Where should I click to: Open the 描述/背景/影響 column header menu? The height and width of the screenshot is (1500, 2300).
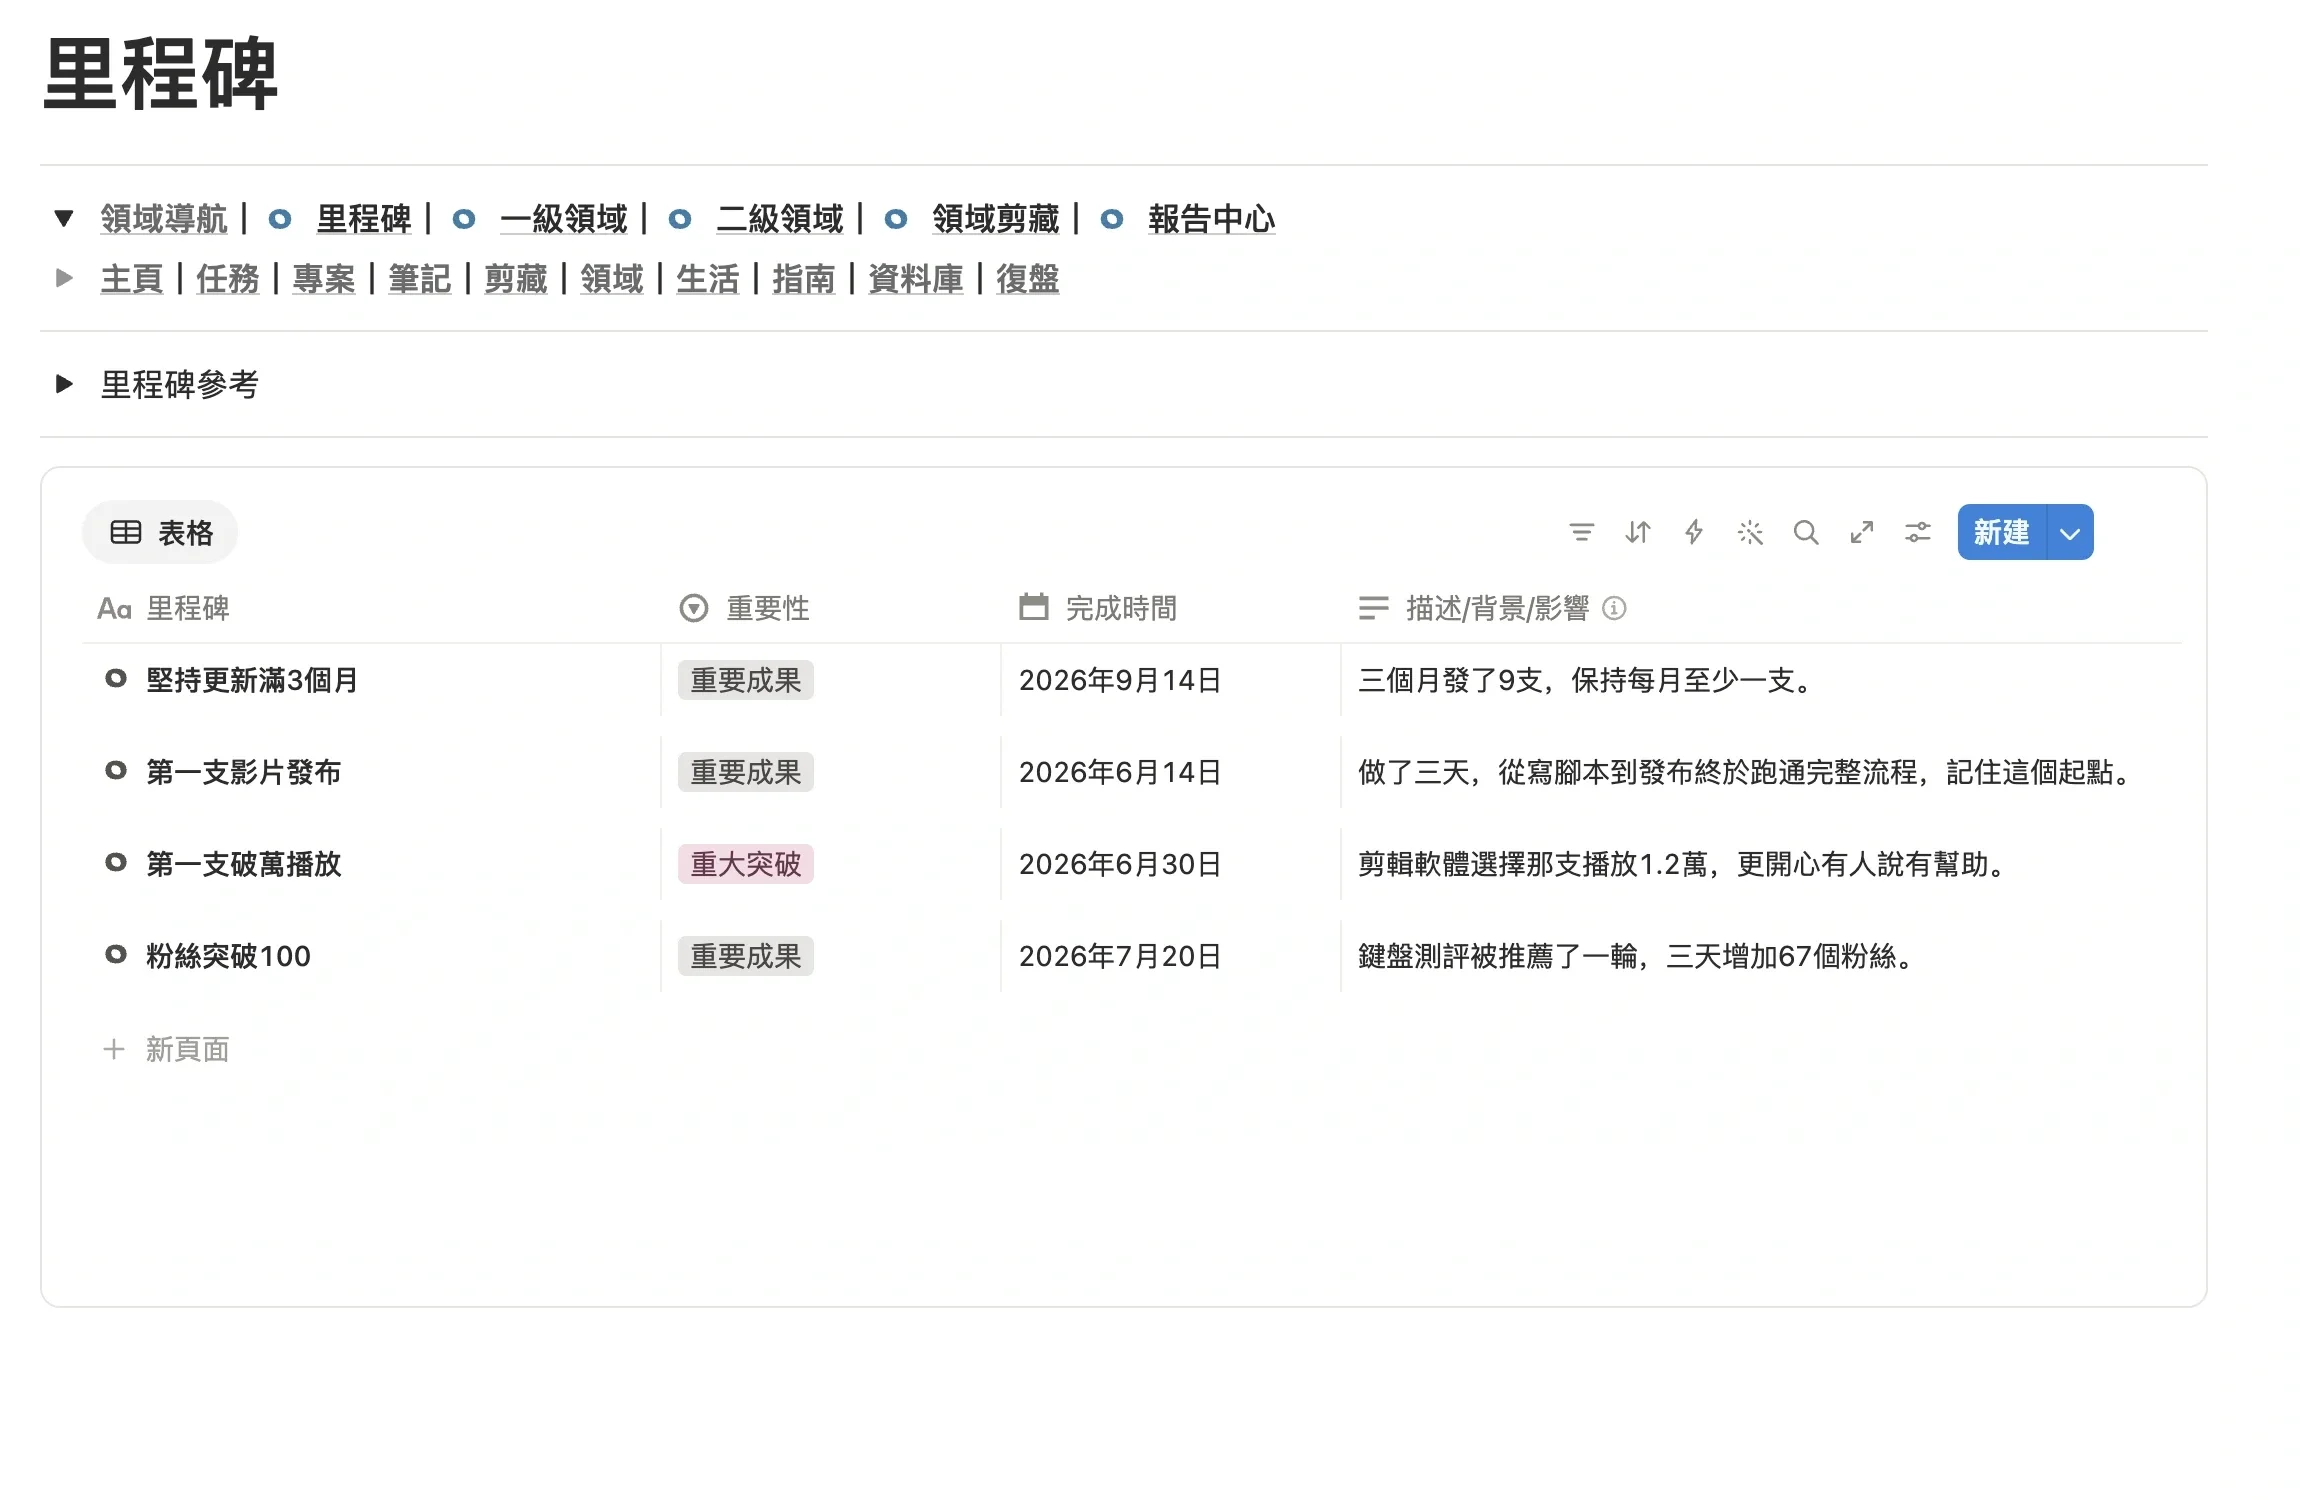pyautogui.click(x=1474, y=608)
